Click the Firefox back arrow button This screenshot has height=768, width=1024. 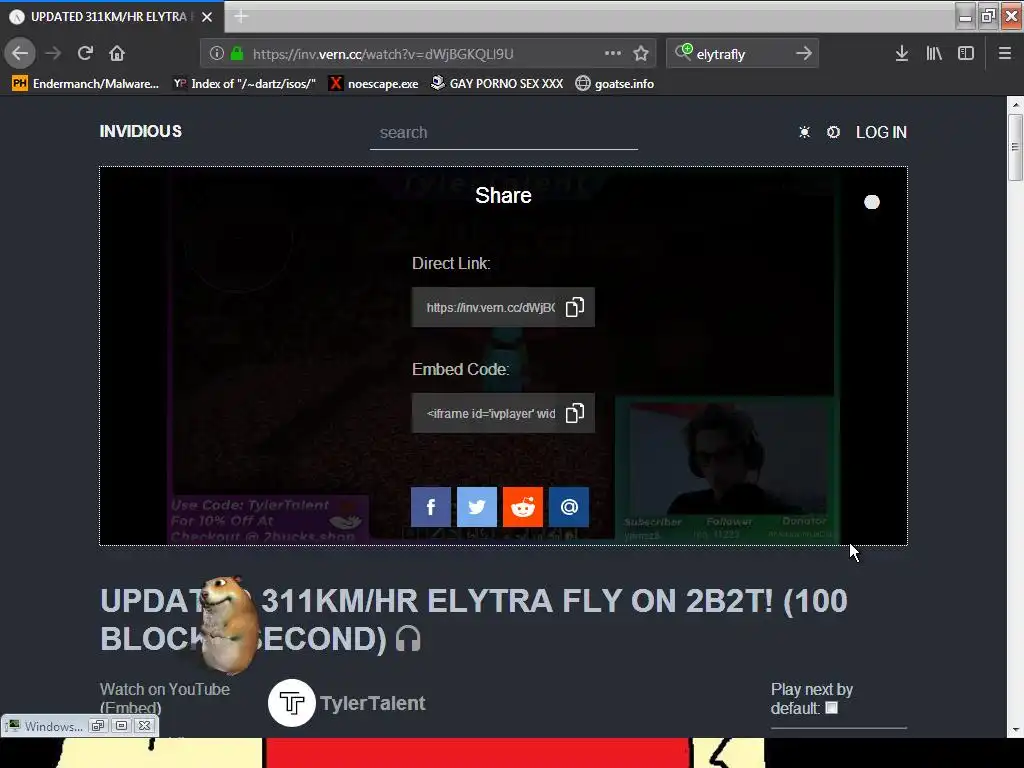click(x=20, y=53)
